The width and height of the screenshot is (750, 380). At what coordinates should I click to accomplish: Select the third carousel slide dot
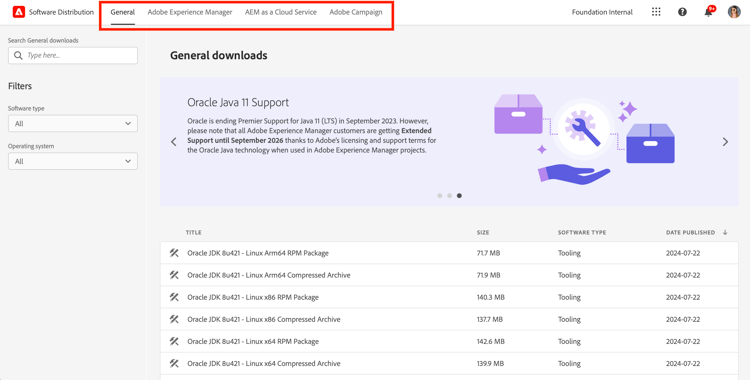tap(459, 195)
